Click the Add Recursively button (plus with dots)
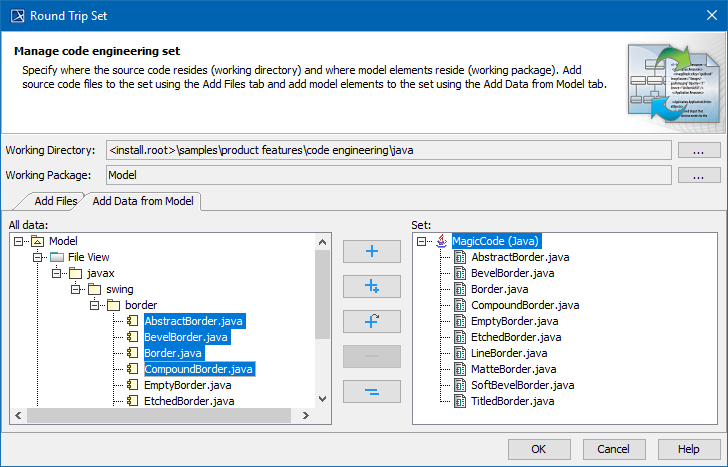Viewport: 728px width, 467px height. (371, 286)
